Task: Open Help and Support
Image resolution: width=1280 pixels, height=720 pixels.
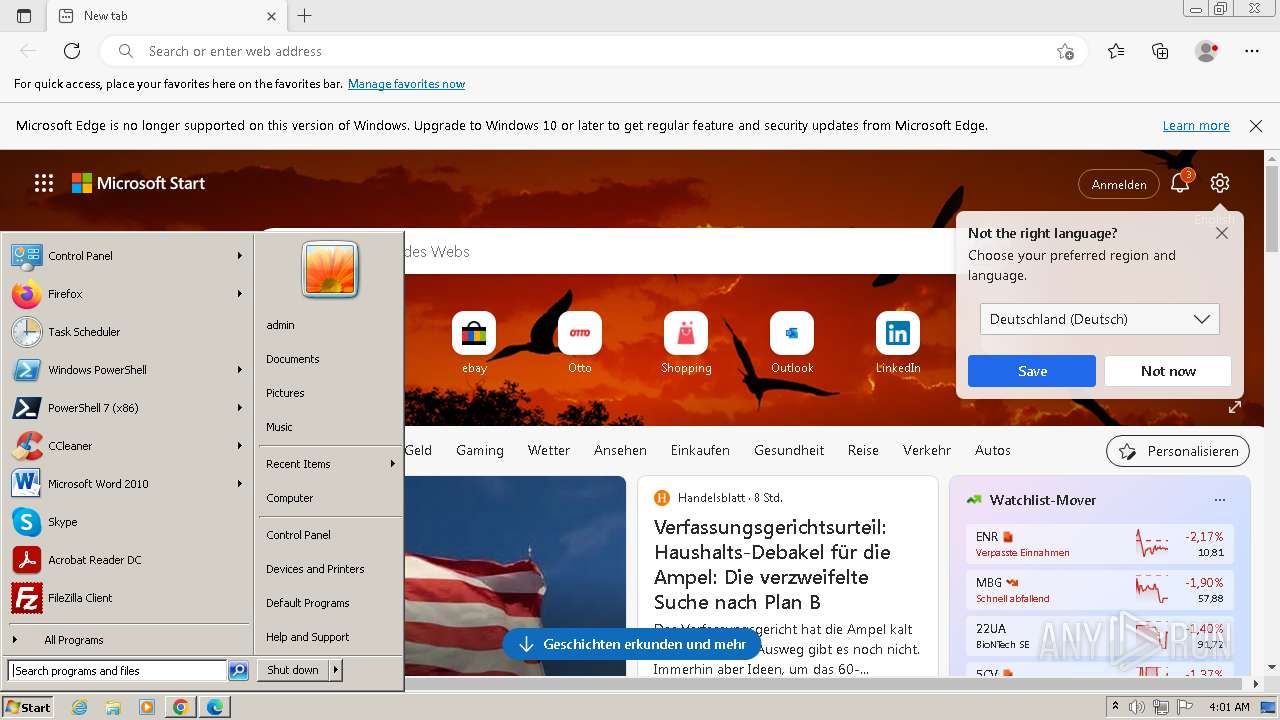Action: pos(329,637)
